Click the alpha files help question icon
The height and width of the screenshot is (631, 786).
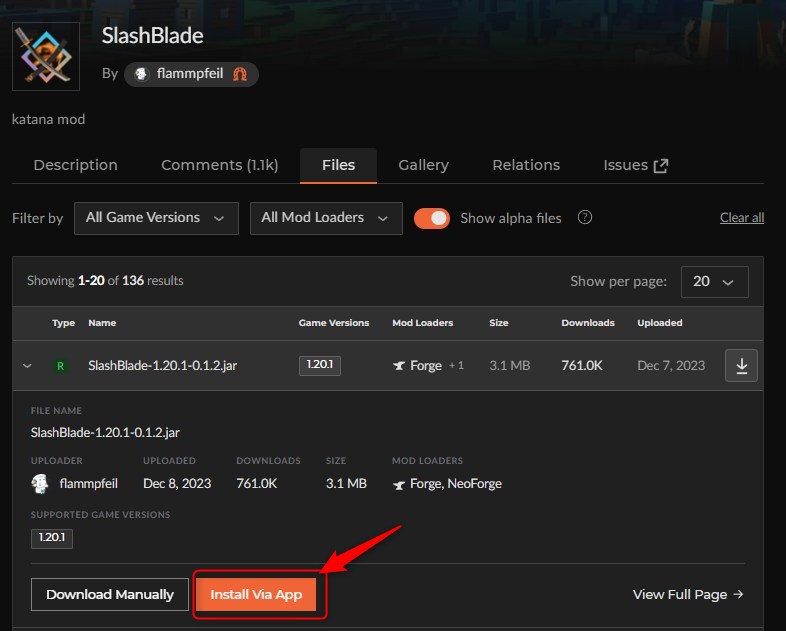pos(584,218)
